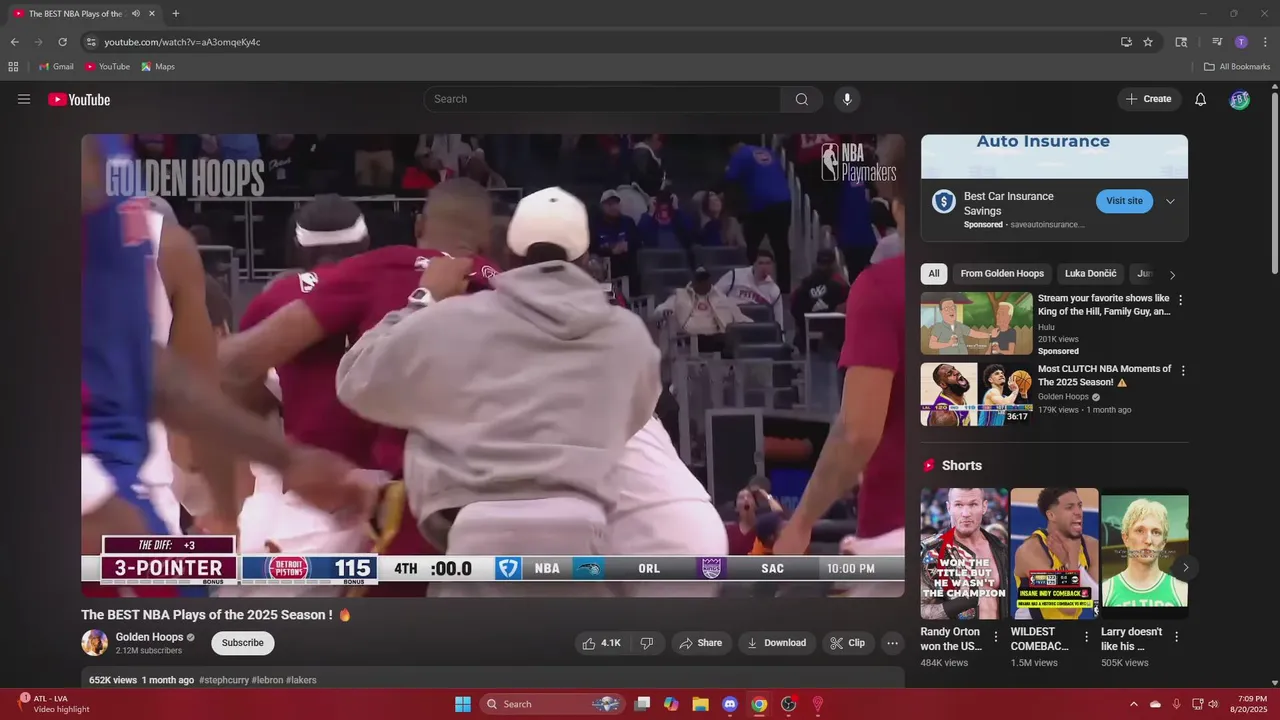Switch to the BEST NBA Plays tab
This screenshot has height=720, width=1280.
pyautogui.click(x=85, y=14)
